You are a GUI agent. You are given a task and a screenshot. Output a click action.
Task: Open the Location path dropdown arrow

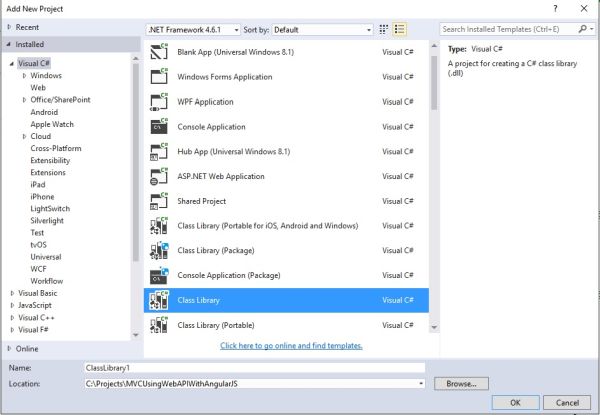421,384
